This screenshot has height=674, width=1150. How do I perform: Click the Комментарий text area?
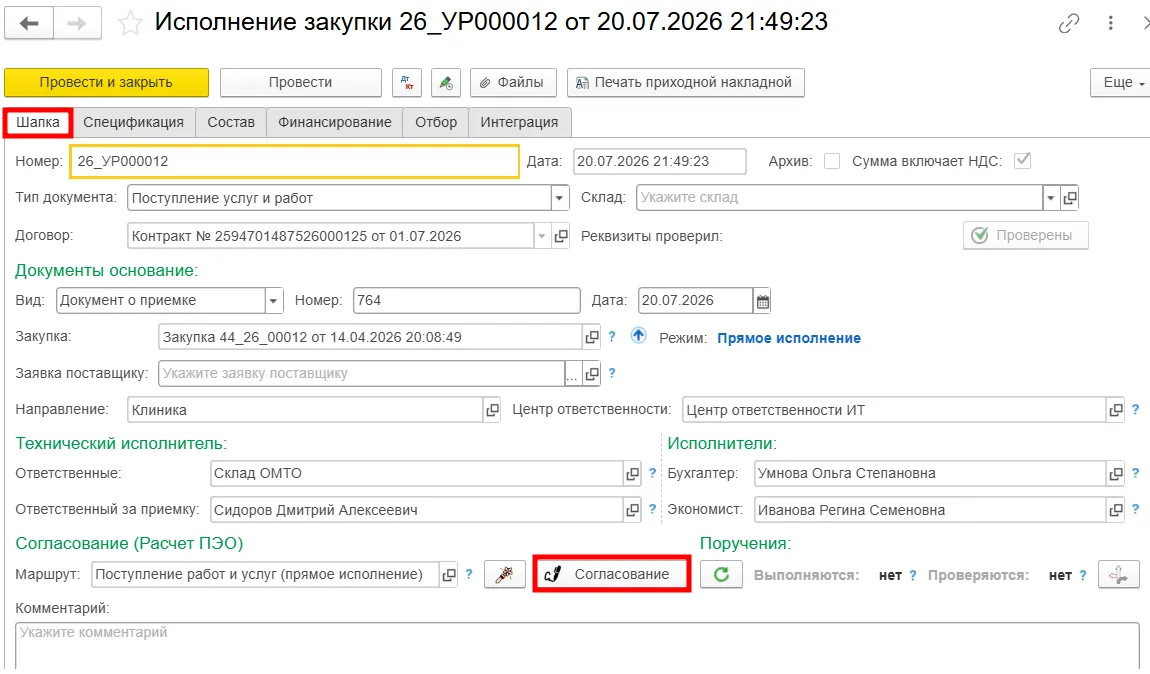(577, 646)
